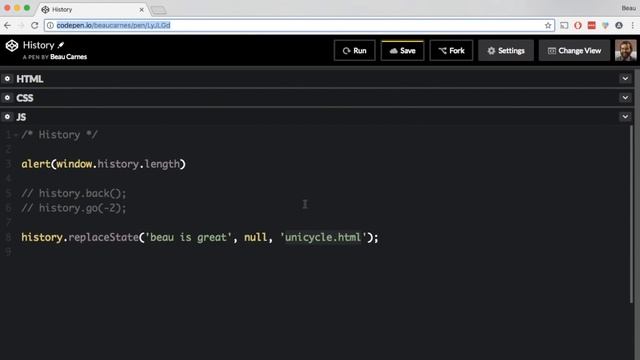Click the JS editor vertical scrollbar
The height and width of the screenshot is (360, 640).
coord(631,214)
